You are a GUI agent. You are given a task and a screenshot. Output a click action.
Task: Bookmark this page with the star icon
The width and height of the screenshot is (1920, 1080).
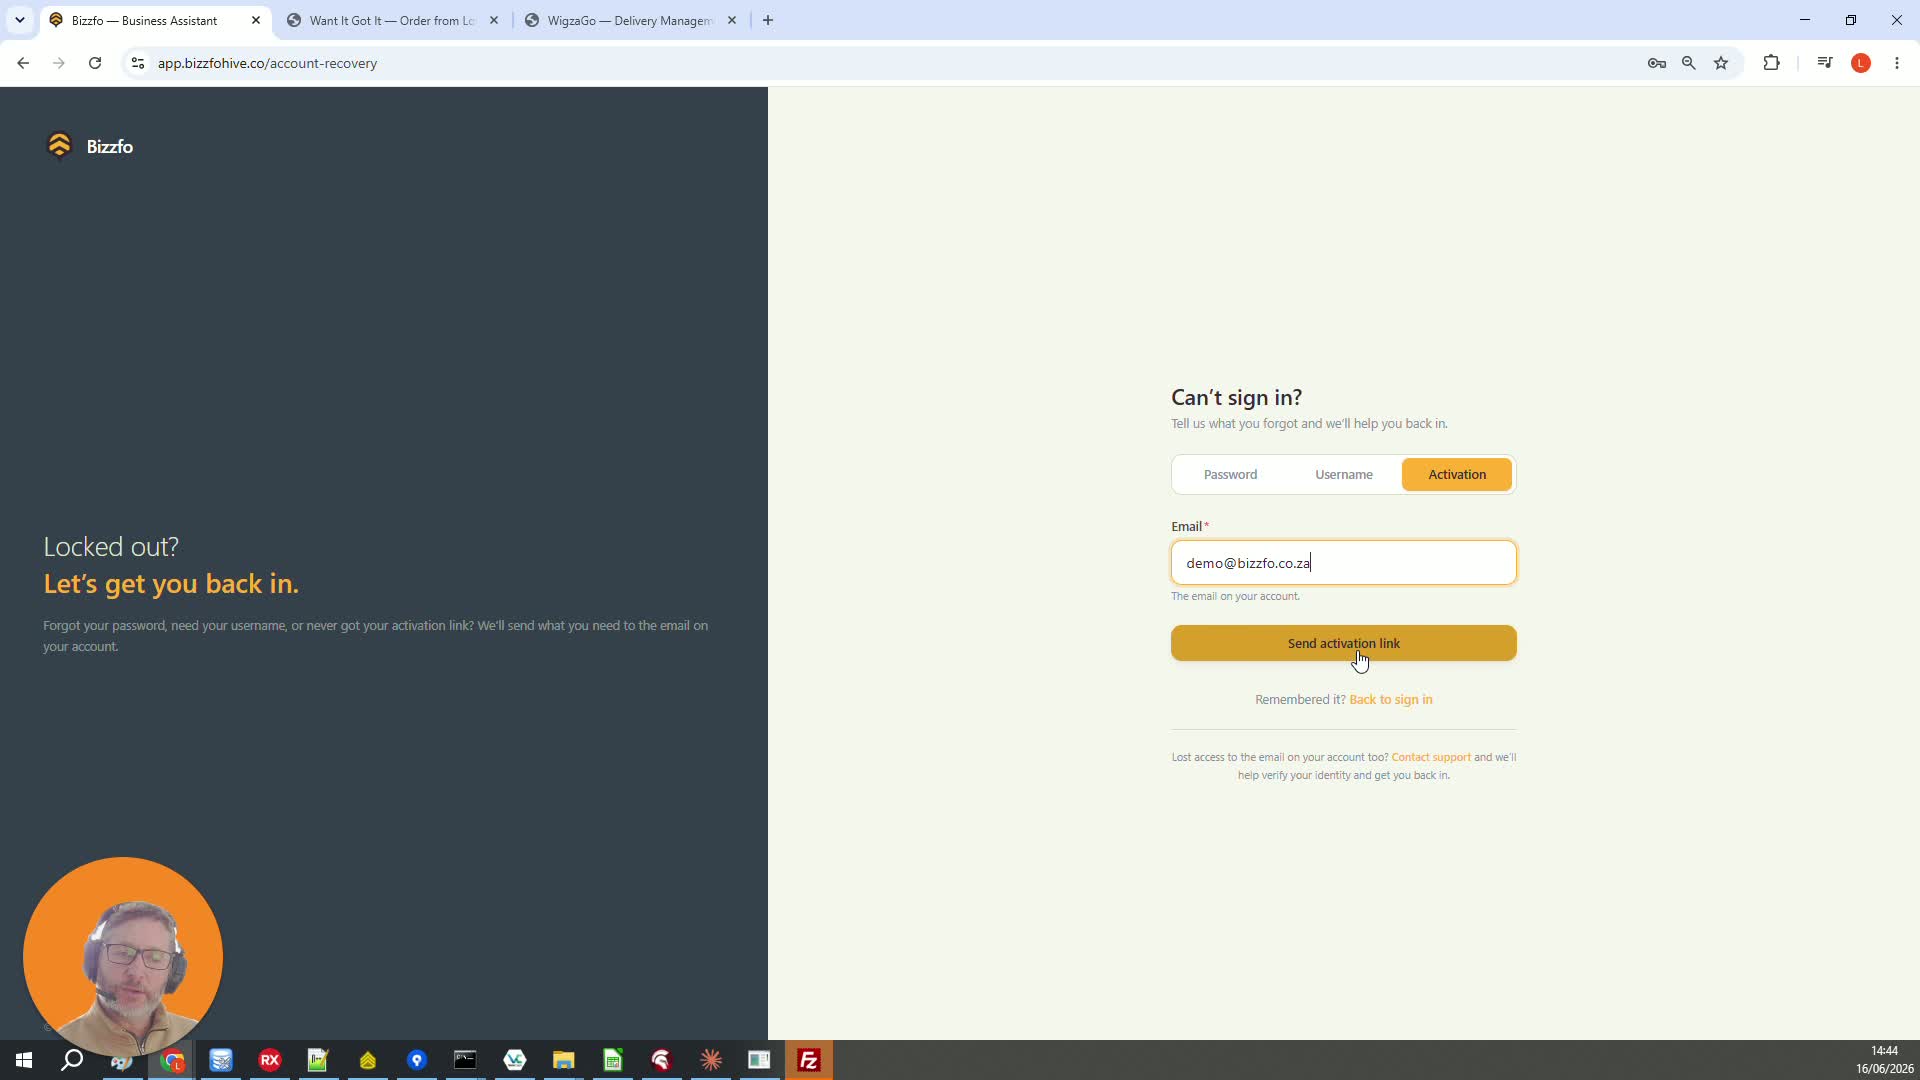click(x=1721, y=63)
